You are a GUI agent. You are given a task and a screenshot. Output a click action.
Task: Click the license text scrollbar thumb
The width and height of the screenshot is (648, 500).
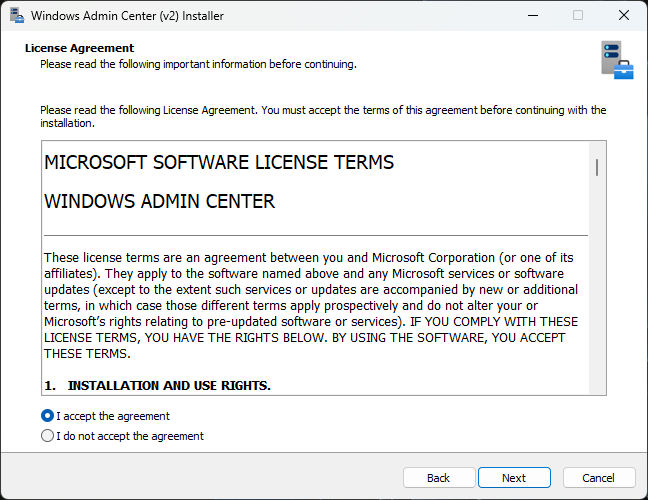[x=597, y=167]
